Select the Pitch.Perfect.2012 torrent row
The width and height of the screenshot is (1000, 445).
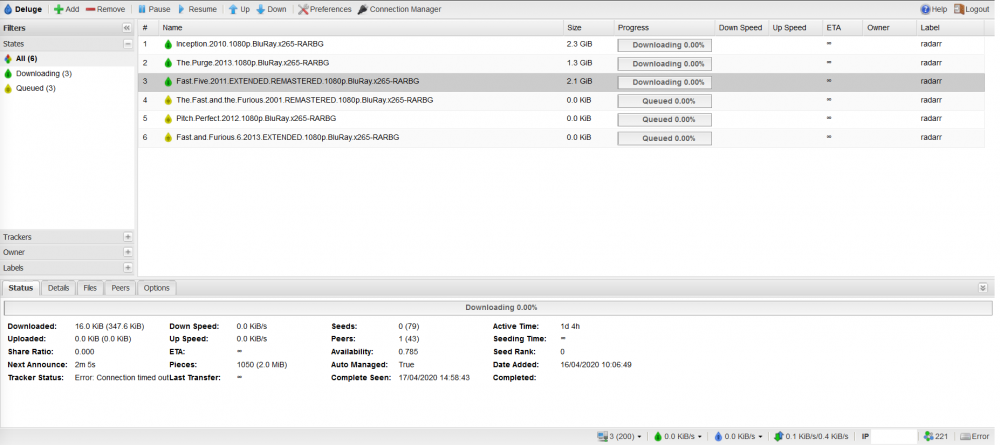pos(561,119)
